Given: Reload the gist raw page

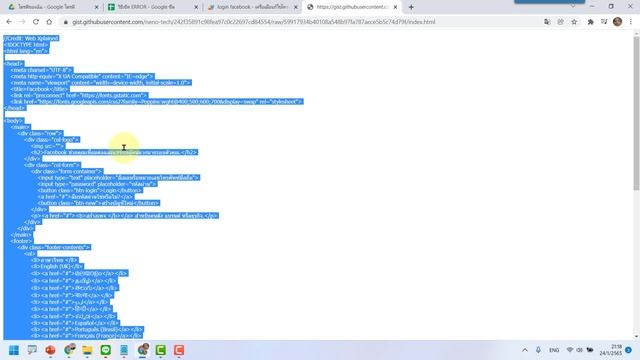Looking at the screenshot, I should click(36, 22).
